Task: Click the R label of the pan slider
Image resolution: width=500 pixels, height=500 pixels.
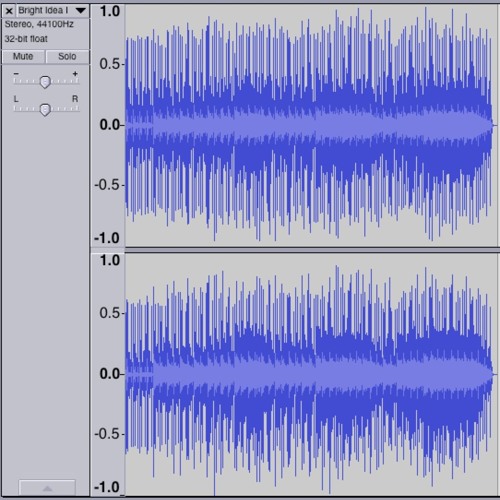Action: tap(75, 99)
